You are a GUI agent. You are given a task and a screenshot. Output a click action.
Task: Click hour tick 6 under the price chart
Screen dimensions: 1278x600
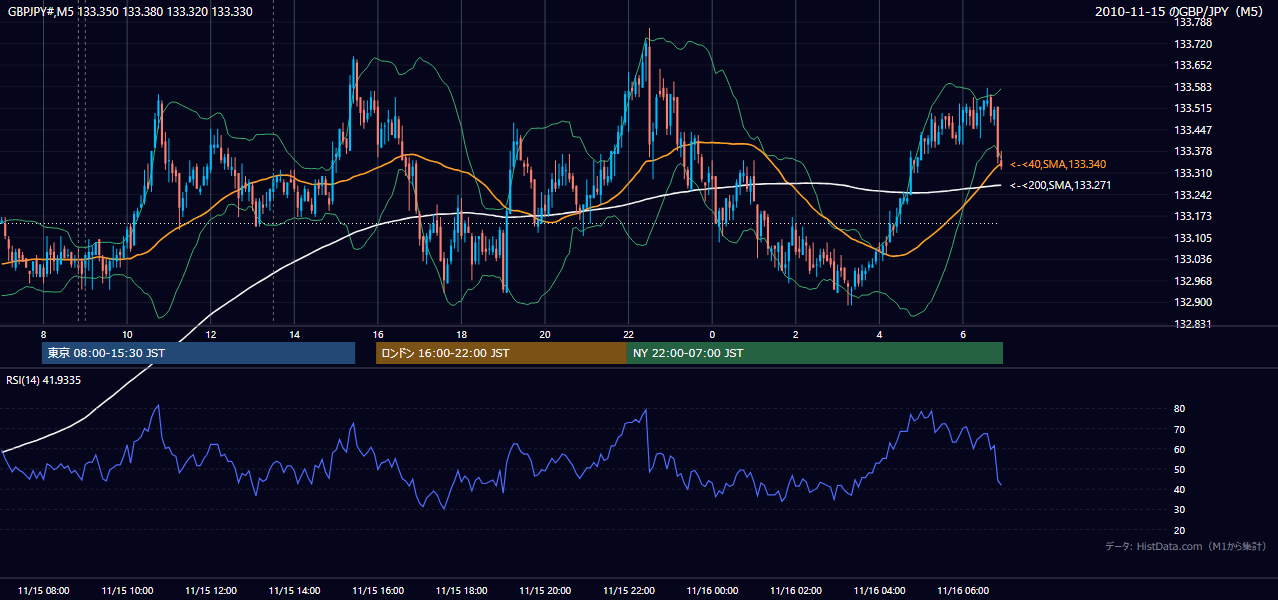963,334
